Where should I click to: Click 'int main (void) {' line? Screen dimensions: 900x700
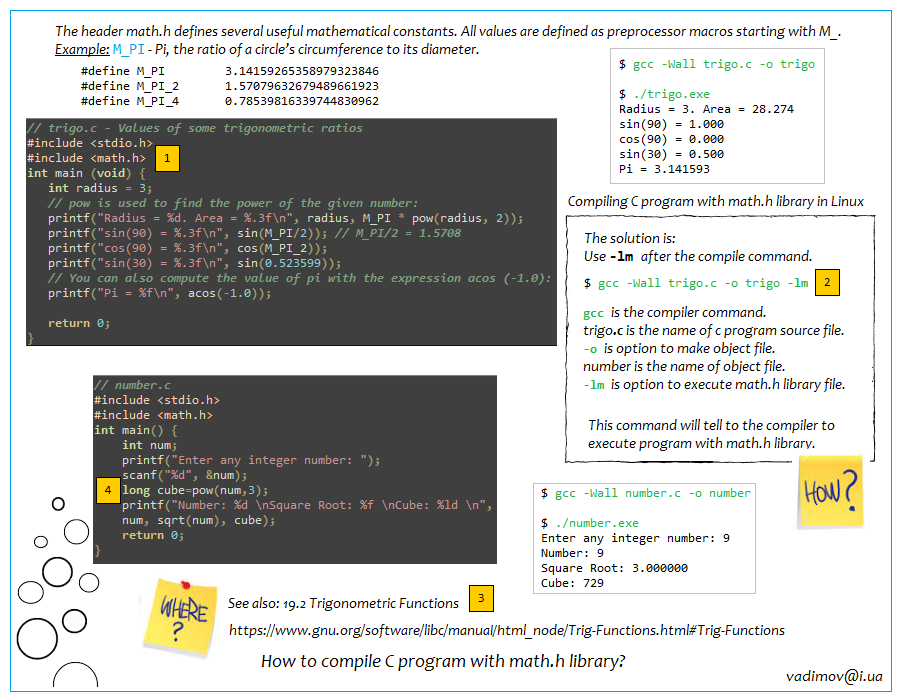86,173
